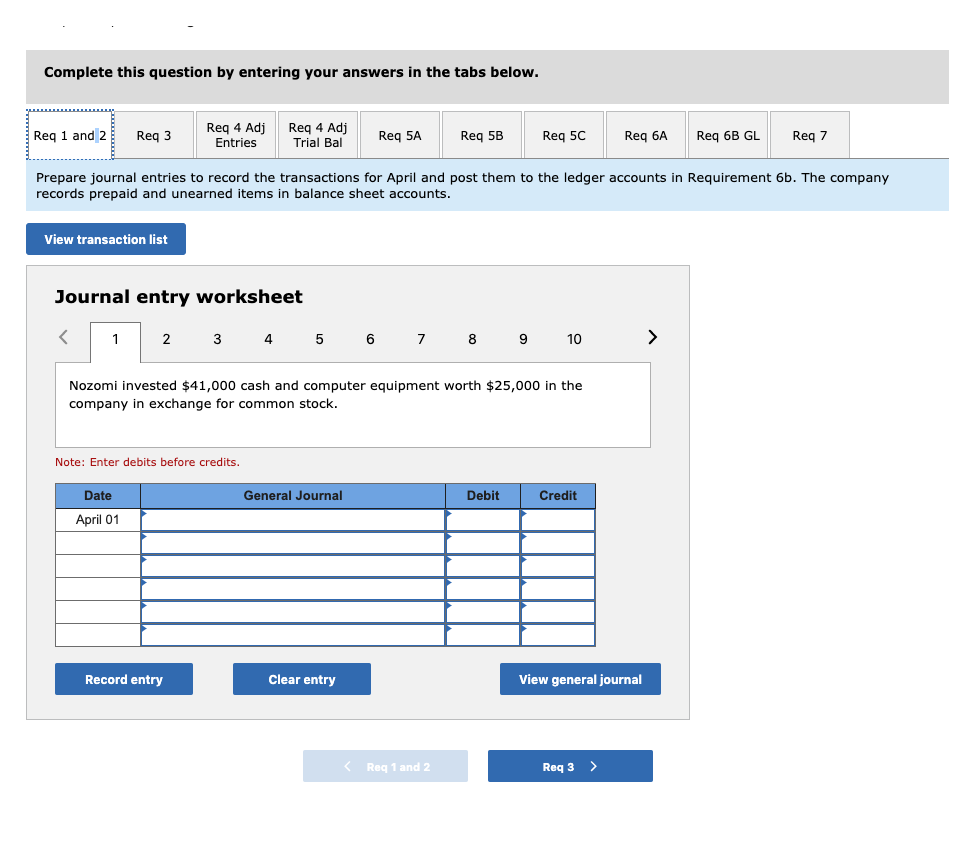
Task: Open last row General Journal account dropdown
Action: [293, 635]
